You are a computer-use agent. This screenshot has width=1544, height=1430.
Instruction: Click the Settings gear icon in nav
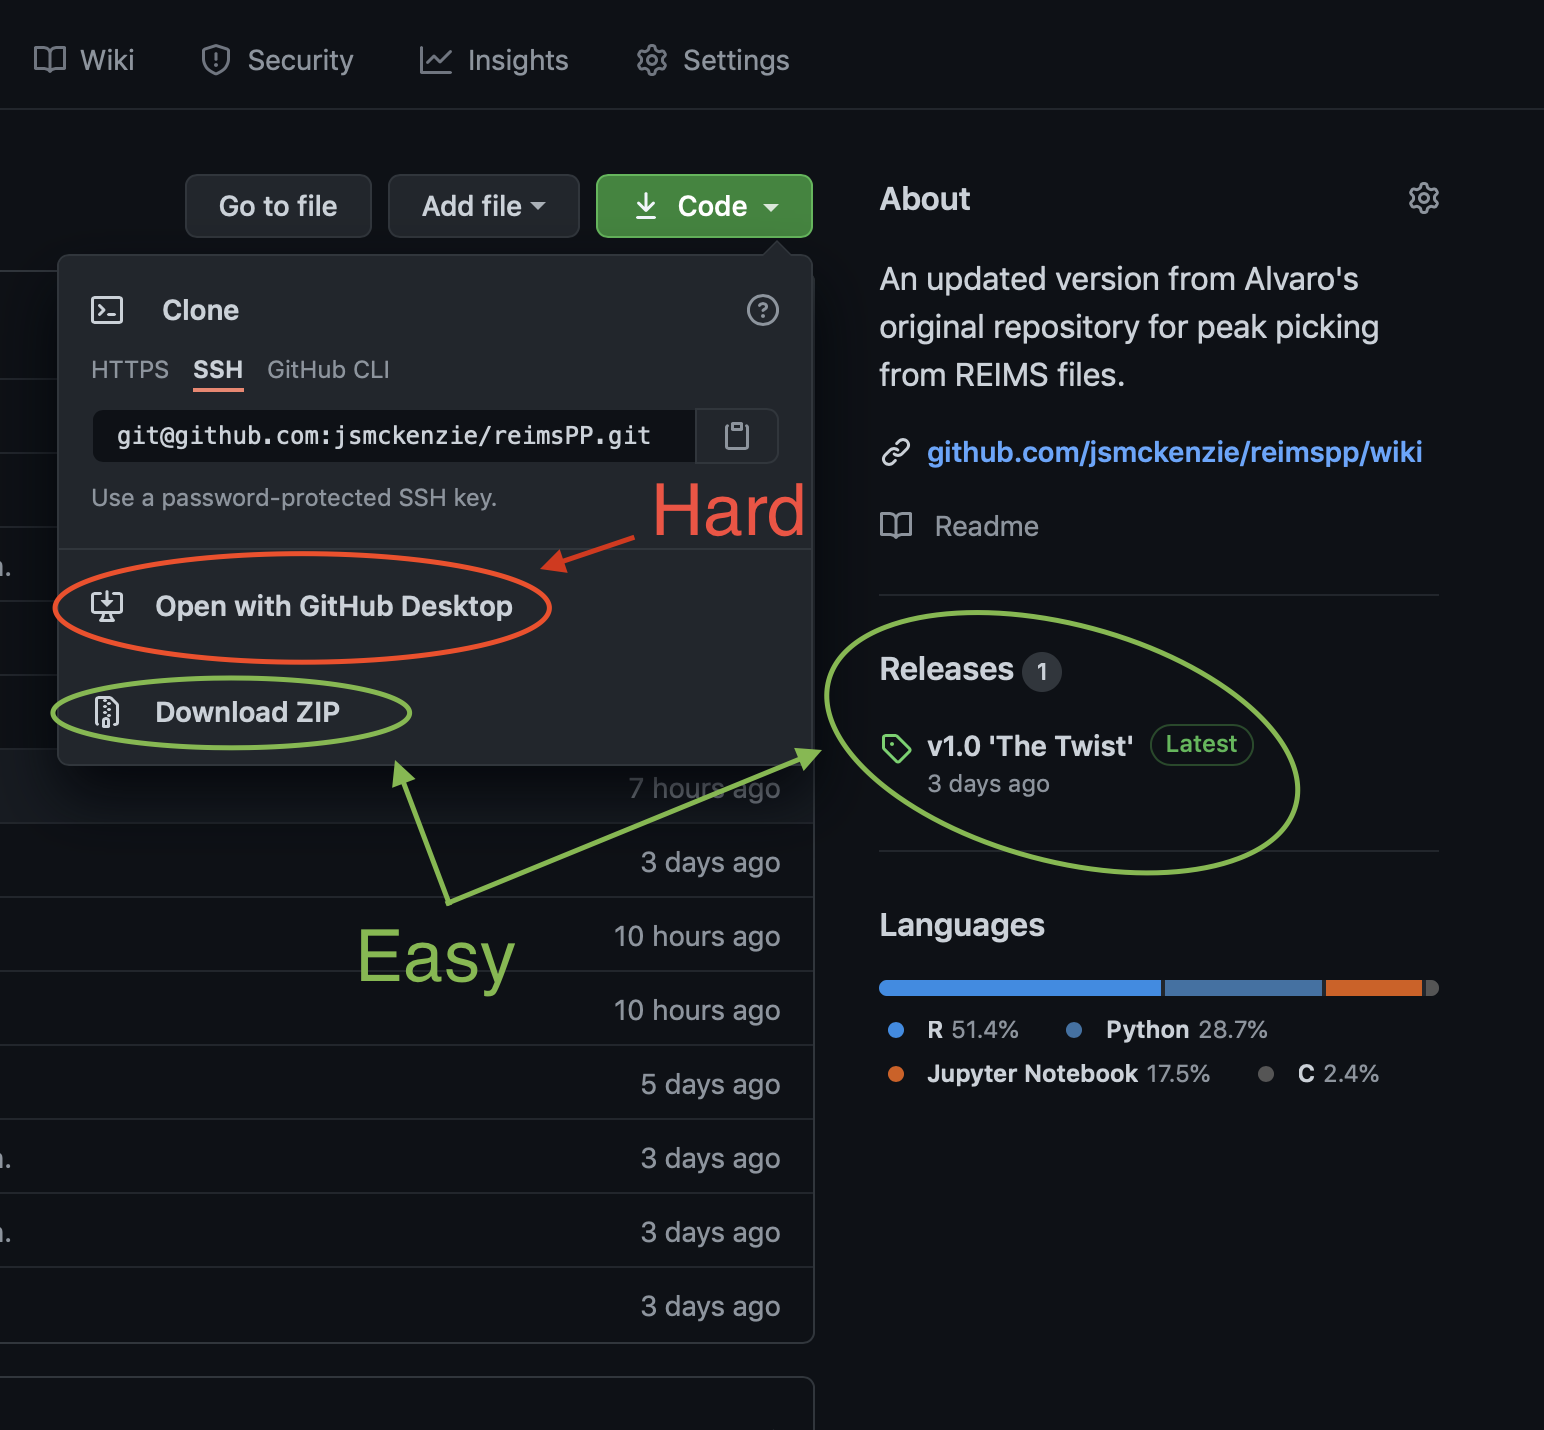(652, 60)
